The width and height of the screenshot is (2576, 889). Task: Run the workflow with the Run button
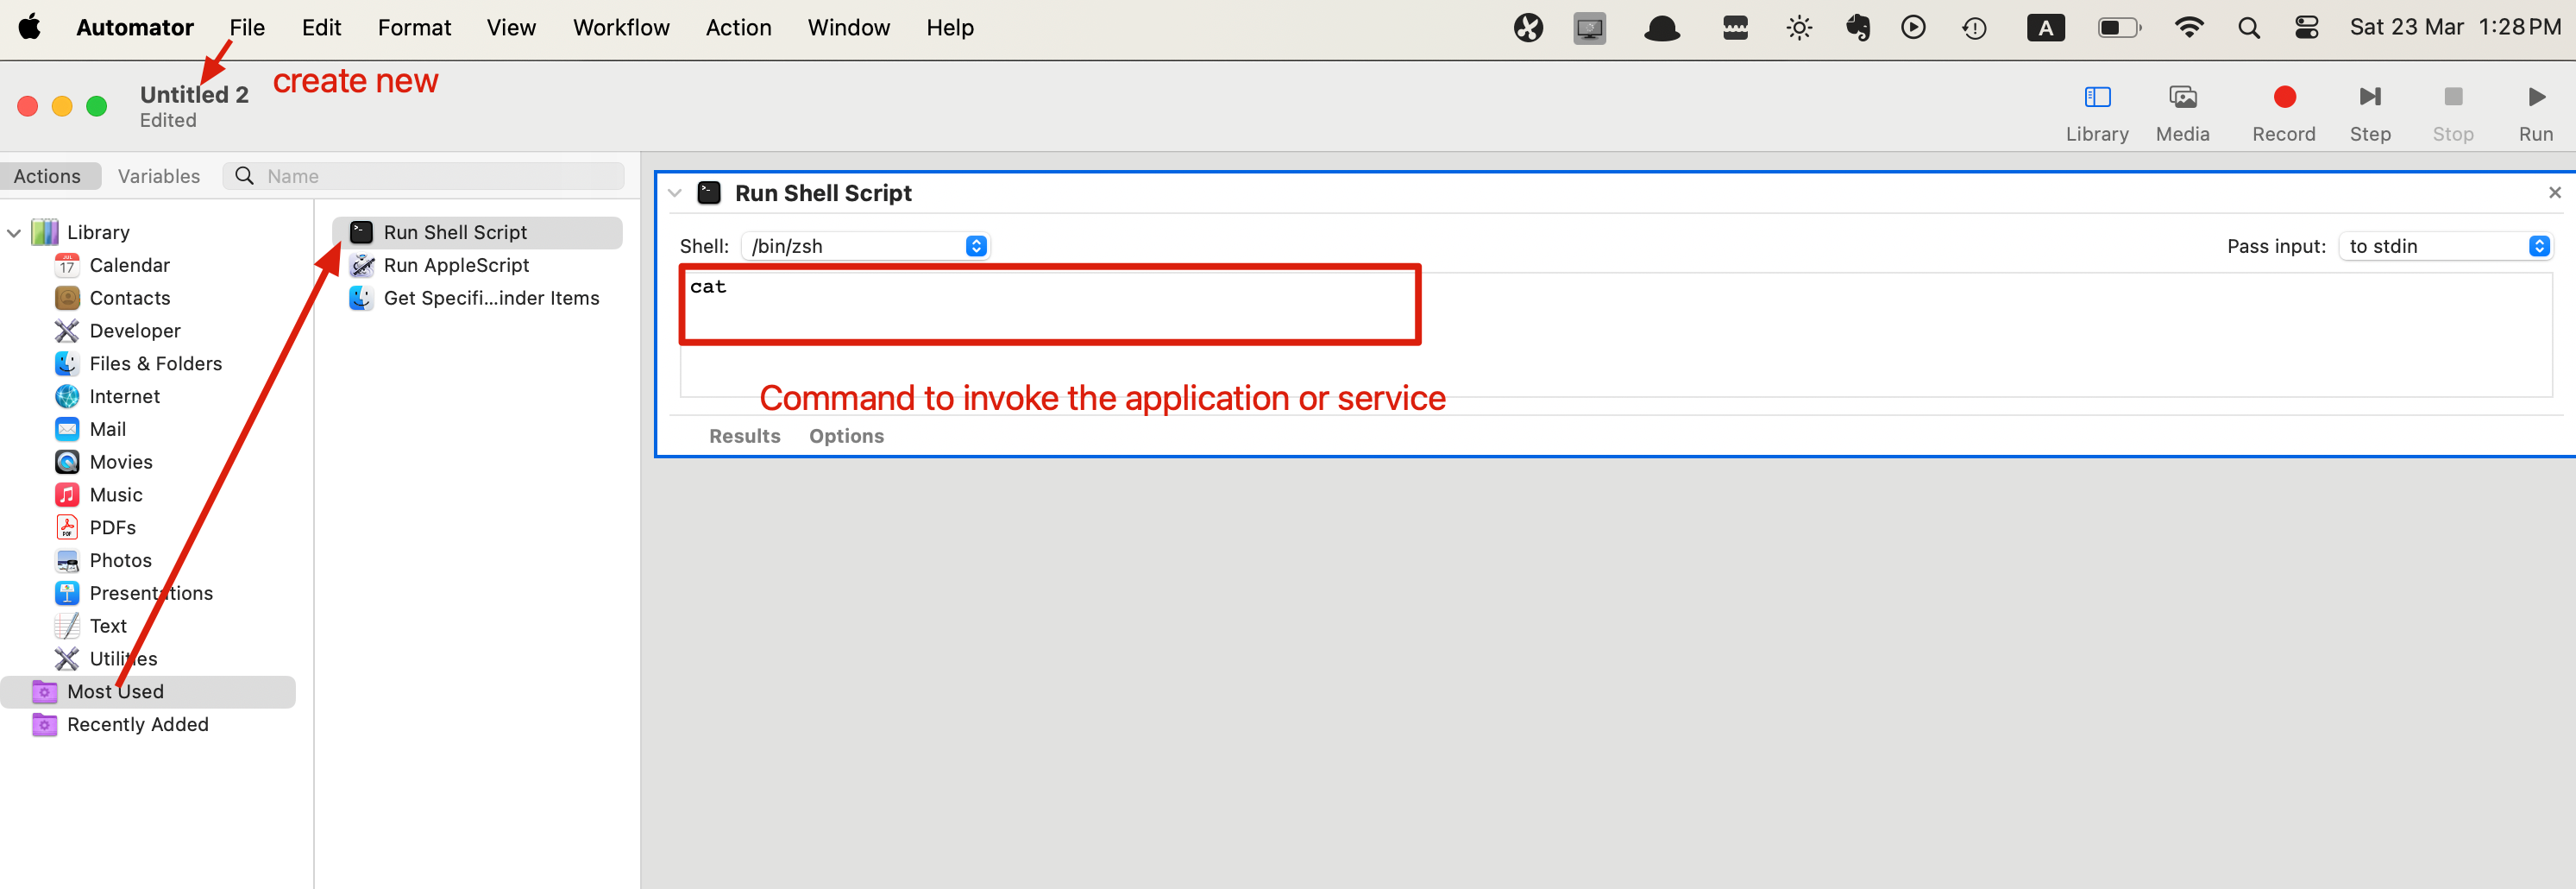2535,98
